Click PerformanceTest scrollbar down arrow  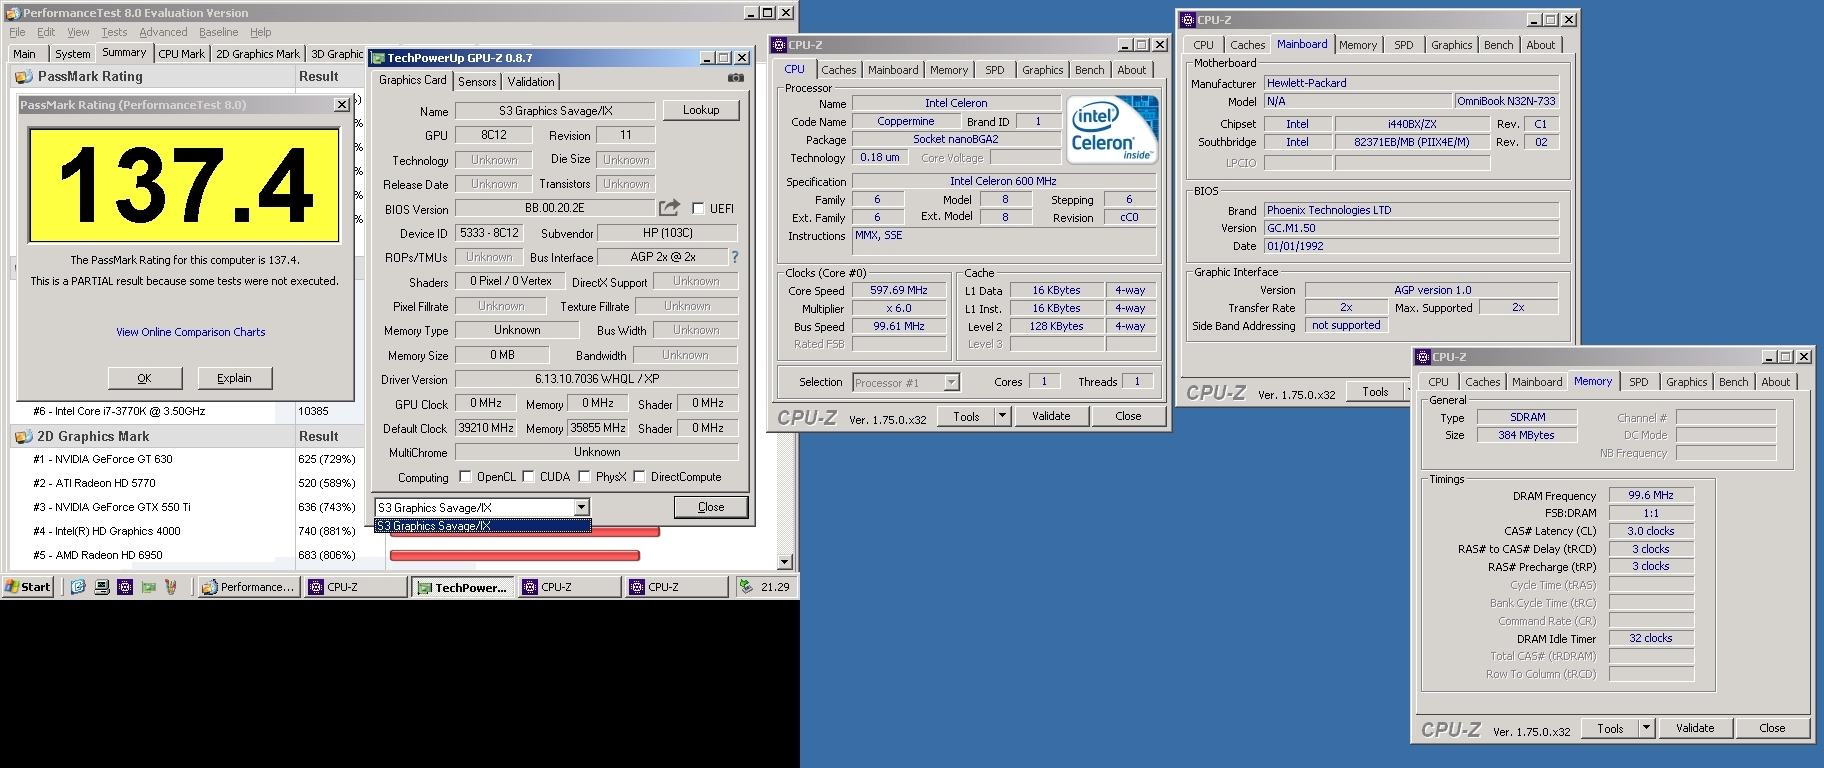pos(785,562)
